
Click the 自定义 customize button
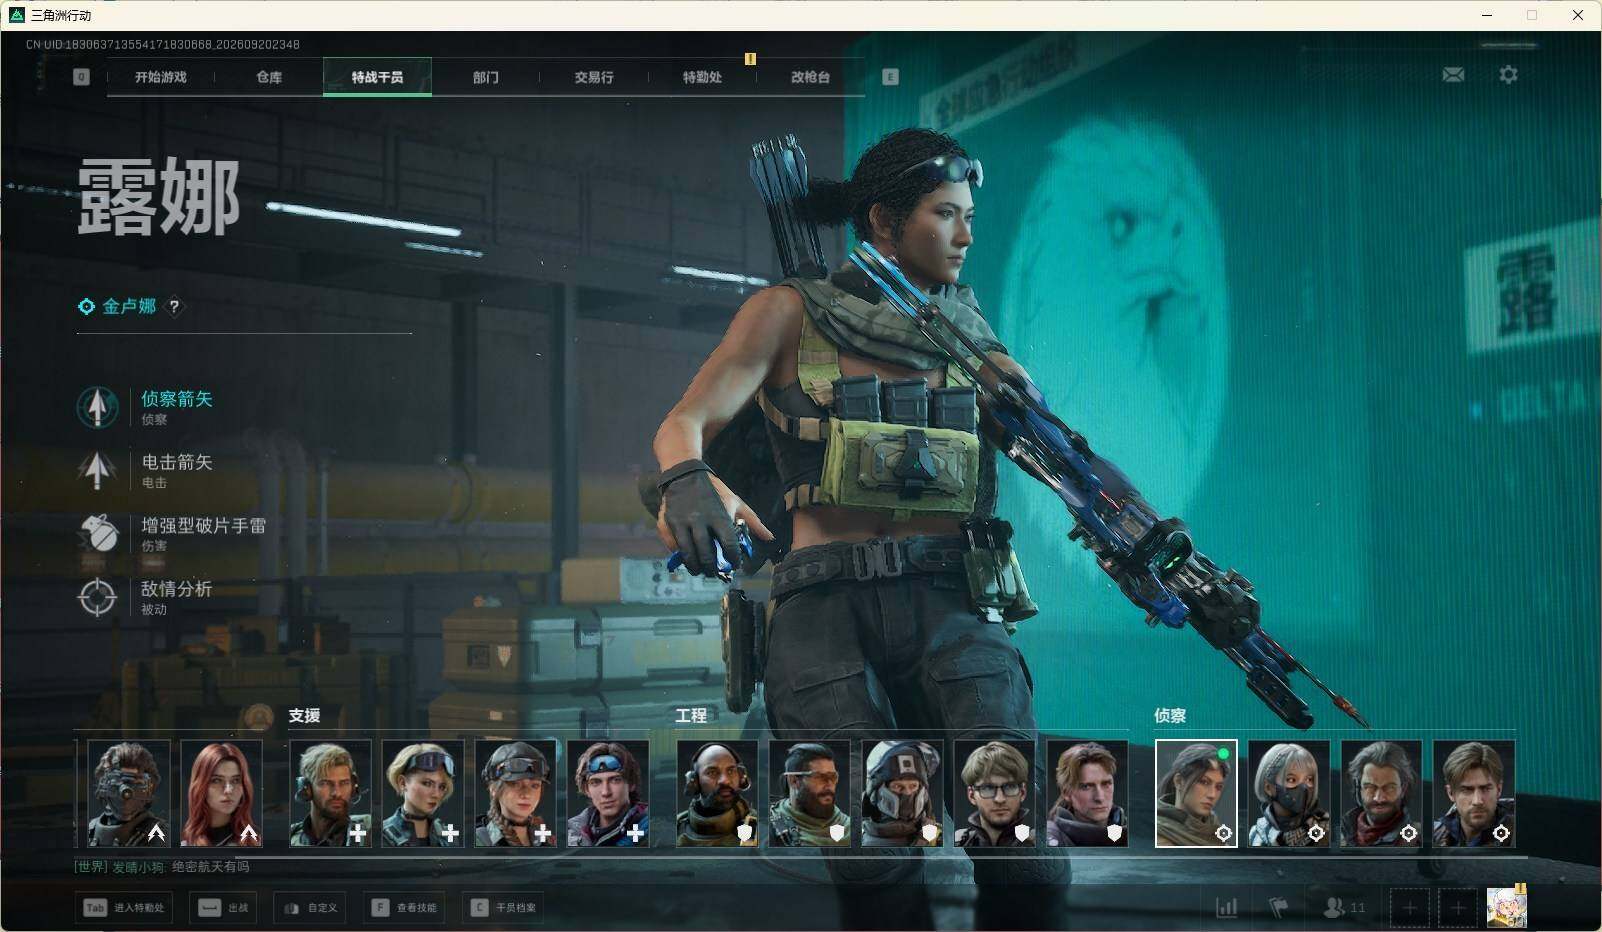click(x=310, y=908)
